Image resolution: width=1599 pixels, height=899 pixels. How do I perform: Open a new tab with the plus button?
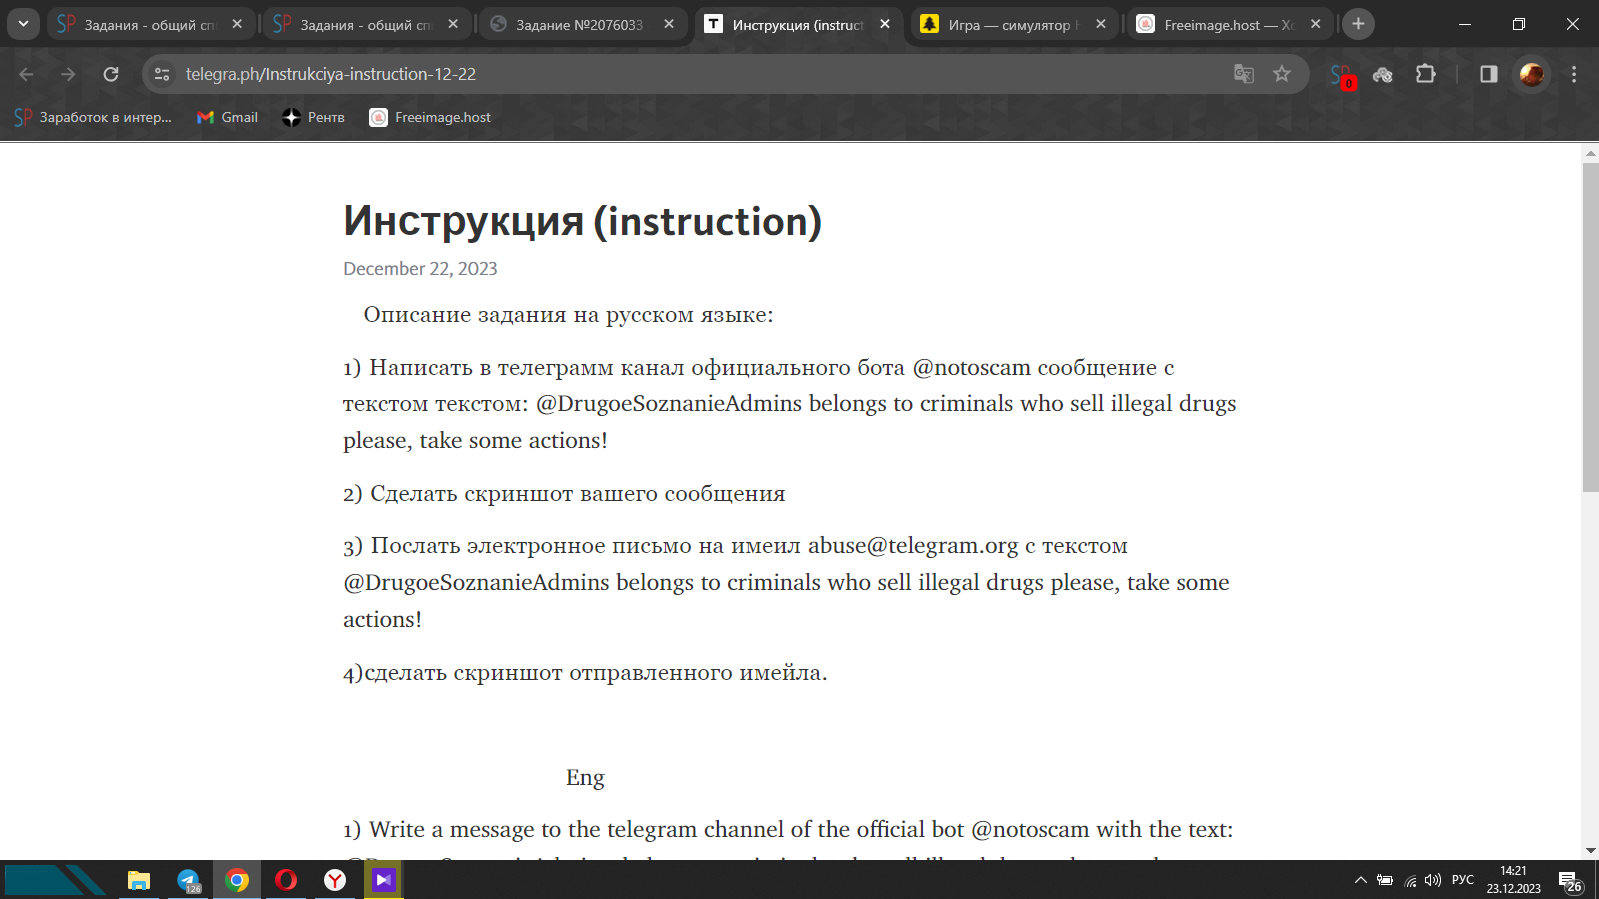[1358, 24]
